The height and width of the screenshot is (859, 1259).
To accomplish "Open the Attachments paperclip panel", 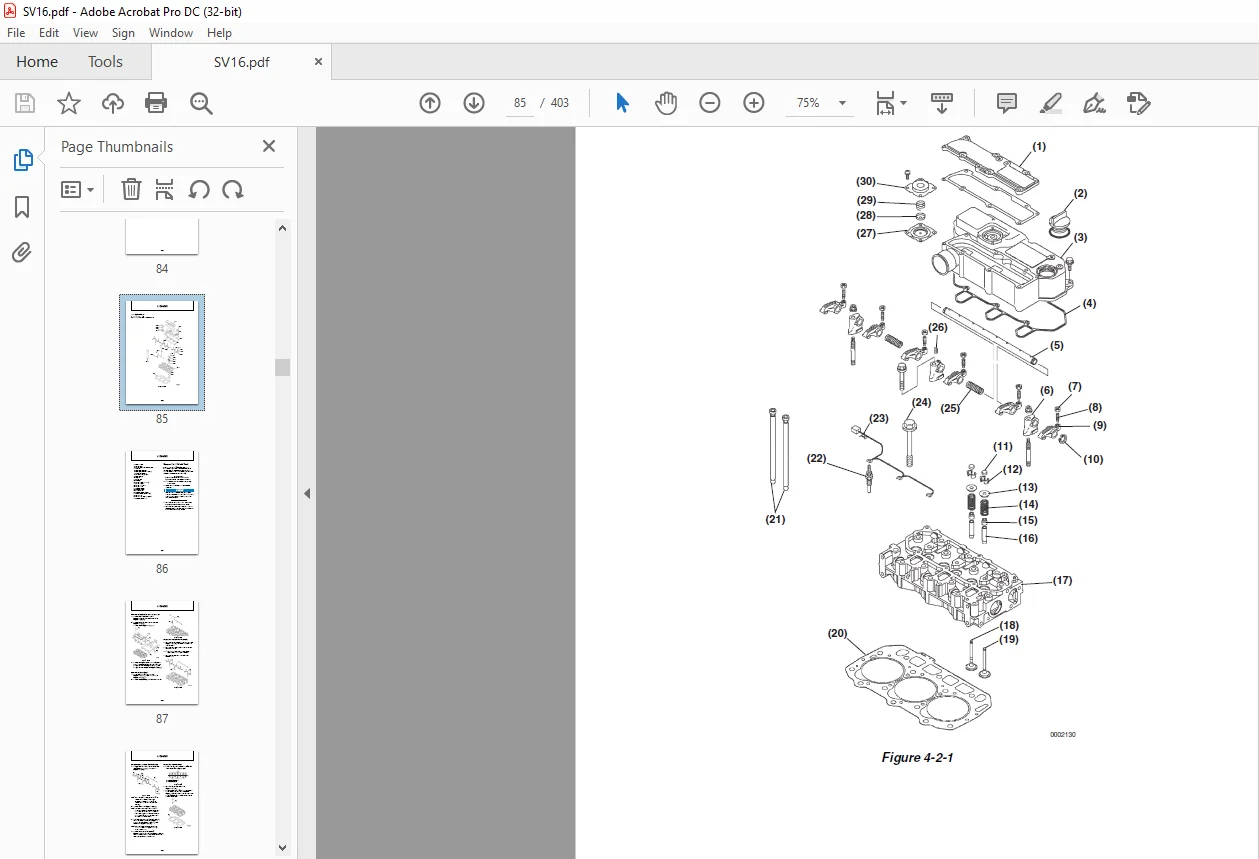I will [x=22, y=253].
